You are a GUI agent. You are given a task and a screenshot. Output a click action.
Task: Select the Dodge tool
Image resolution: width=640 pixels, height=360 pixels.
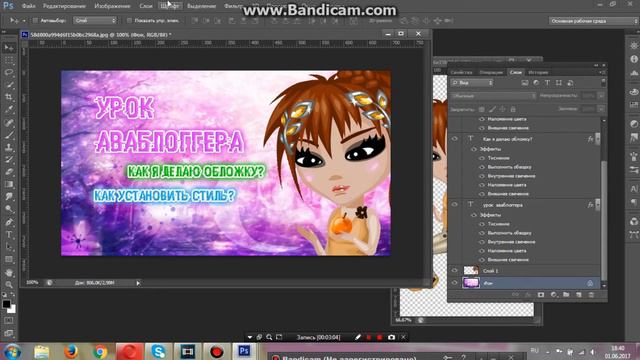pos(9,209)
